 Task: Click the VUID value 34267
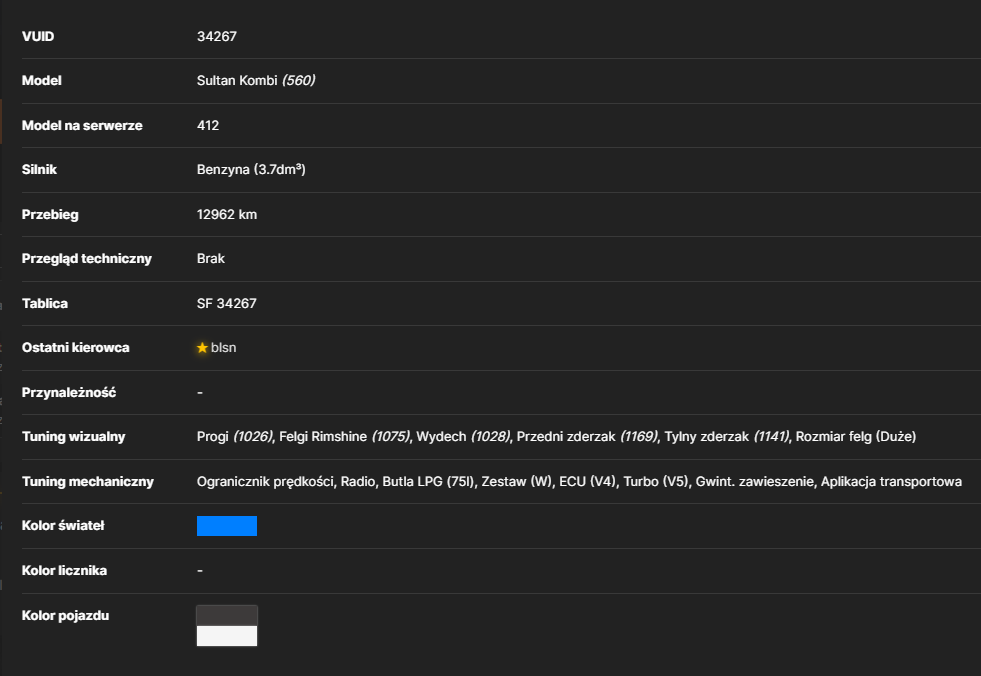click(216, 36)
